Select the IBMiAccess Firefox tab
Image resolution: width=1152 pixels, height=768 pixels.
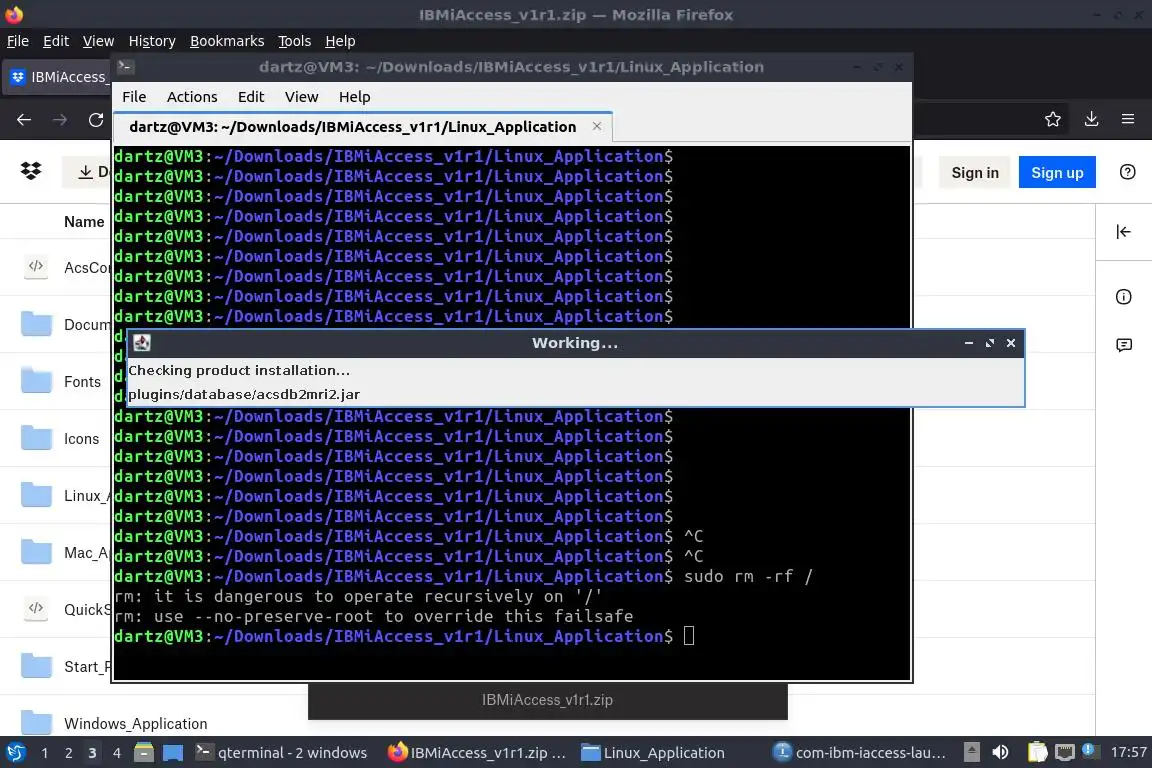(58, 77)
